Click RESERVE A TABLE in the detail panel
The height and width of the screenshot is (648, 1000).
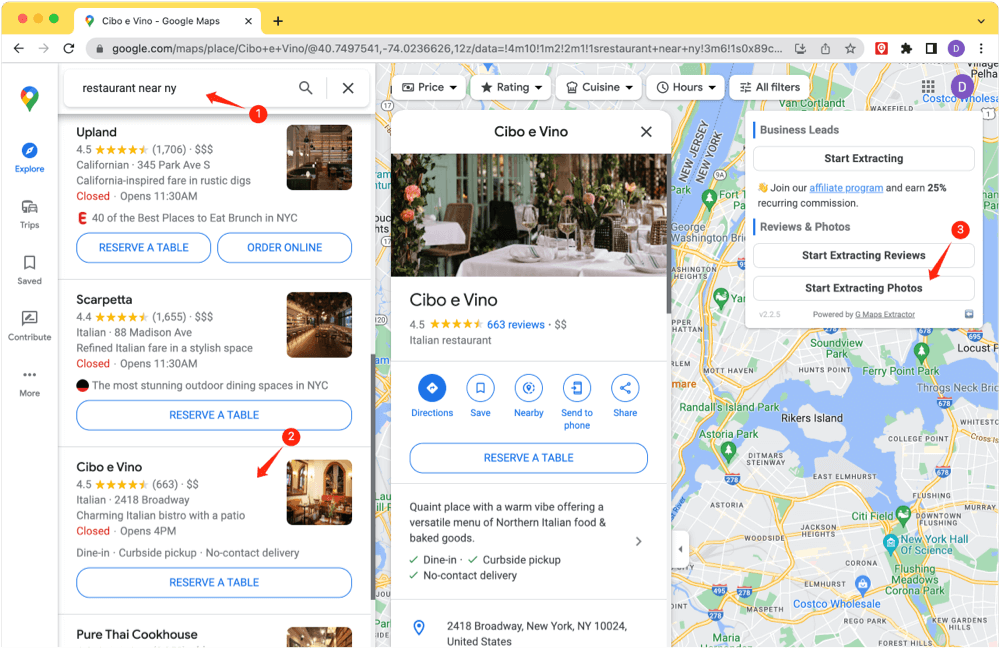[529, 458]
